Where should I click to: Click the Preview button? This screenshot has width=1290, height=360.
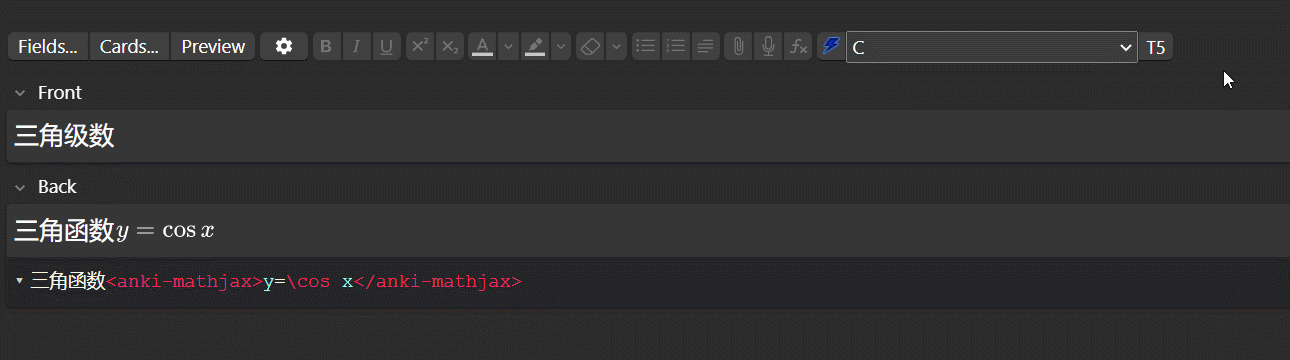pyautogui.click(x=213, y=46)
